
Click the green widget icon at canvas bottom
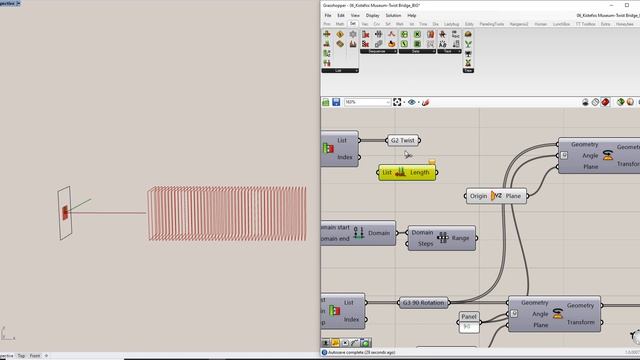[365, 343]
